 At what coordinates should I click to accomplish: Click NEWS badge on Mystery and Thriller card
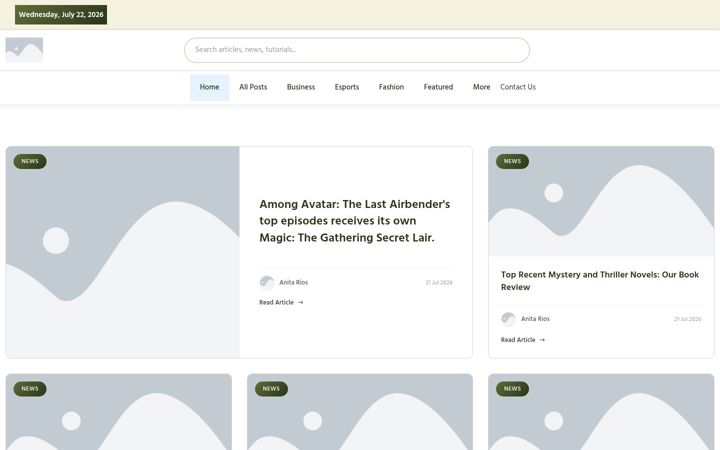point(512,161)
